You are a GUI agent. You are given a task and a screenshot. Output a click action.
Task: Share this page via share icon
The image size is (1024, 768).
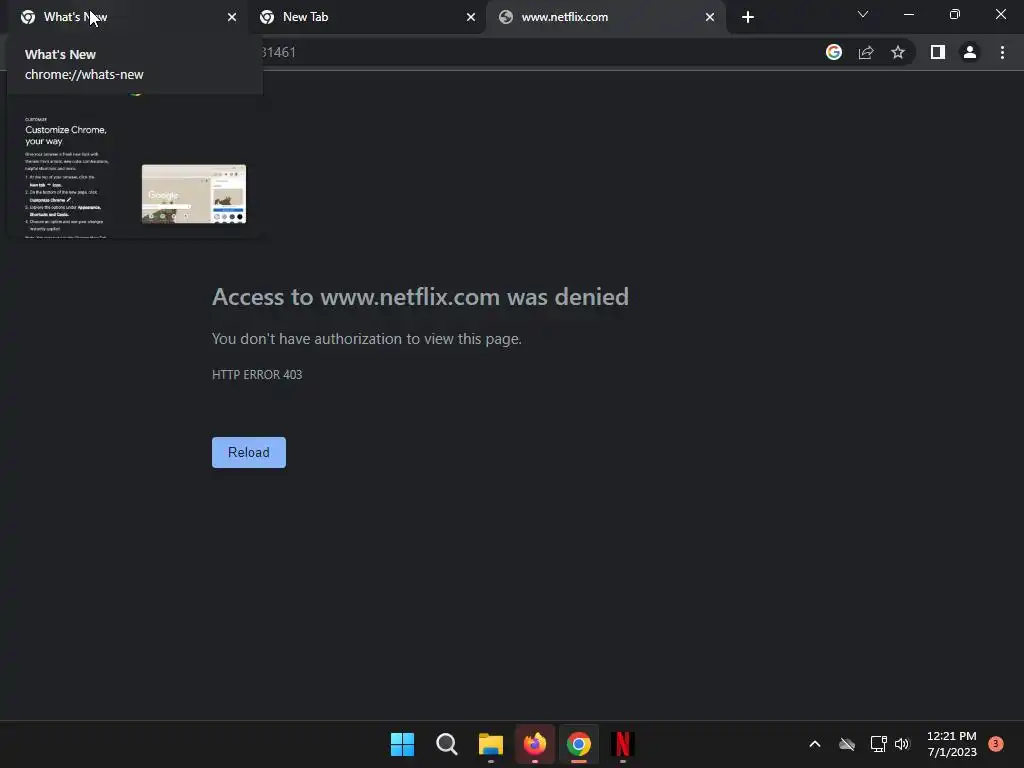coord(866,52)
